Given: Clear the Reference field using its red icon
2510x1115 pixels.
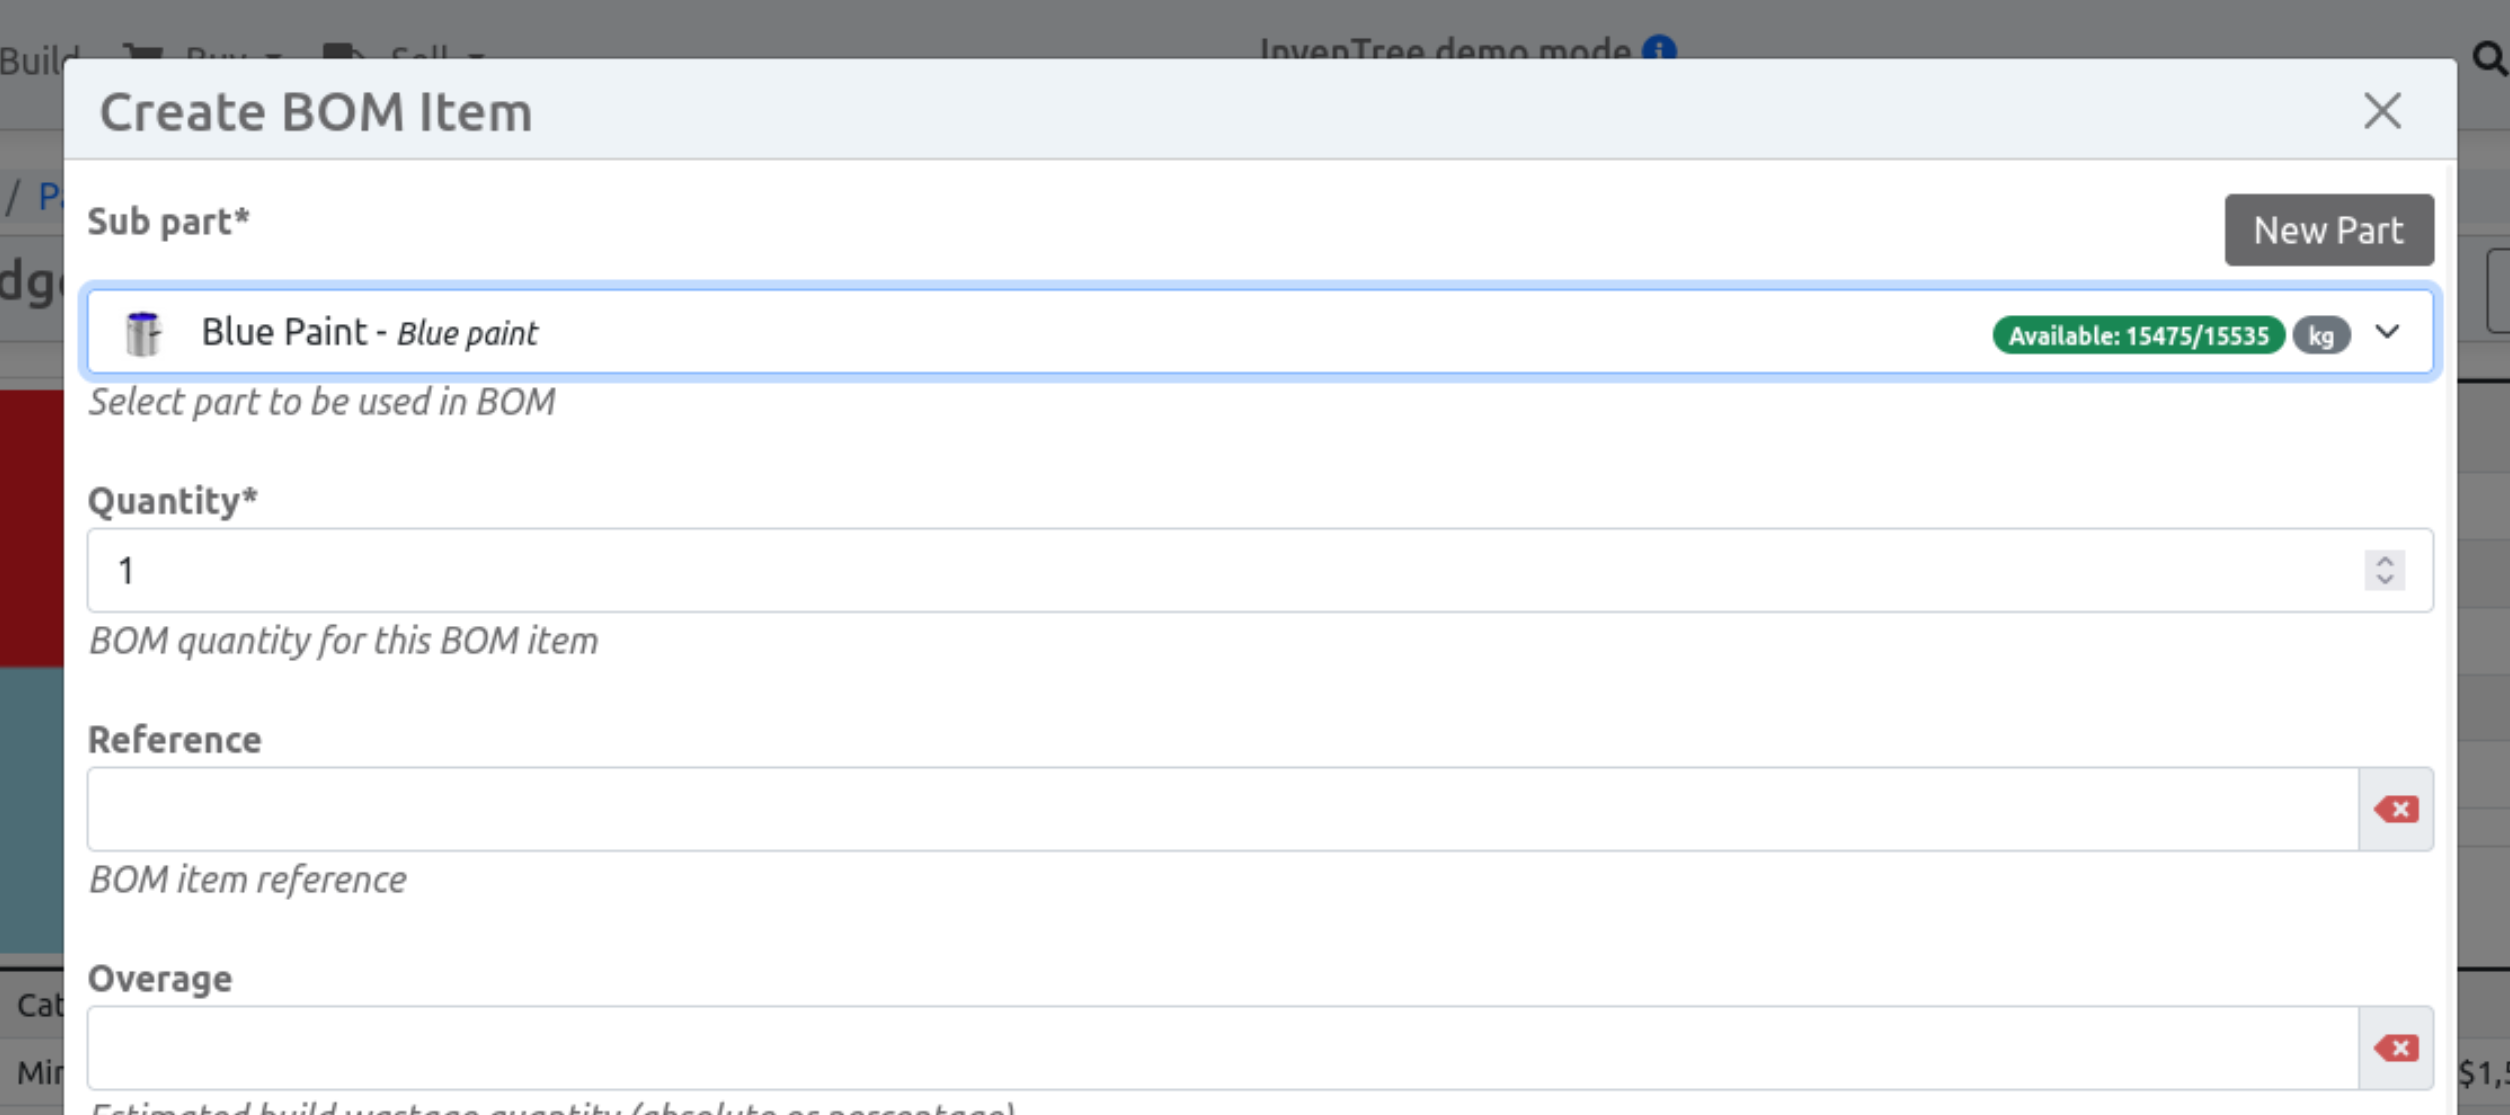Looking at the screenshot, I should (x=2396, y=808).
